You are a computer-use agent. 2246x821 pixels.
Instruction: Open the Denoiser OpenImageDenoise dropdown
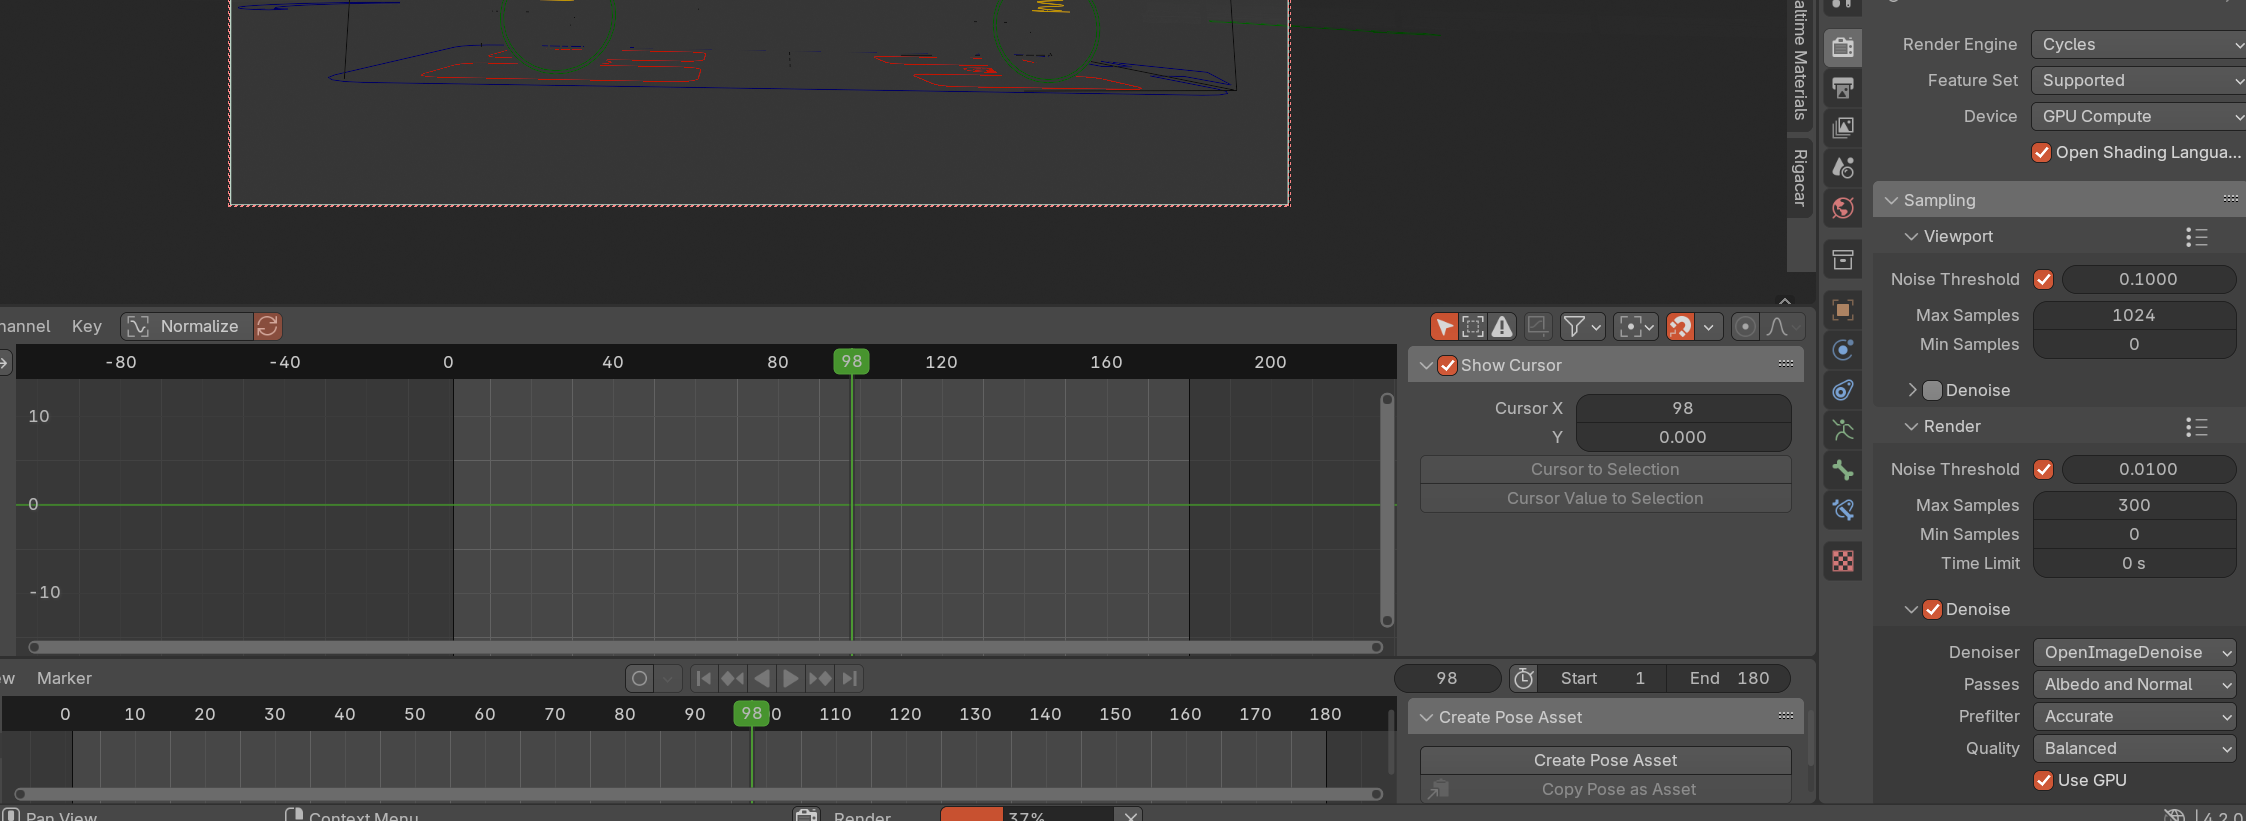[x=2134, y=653]
